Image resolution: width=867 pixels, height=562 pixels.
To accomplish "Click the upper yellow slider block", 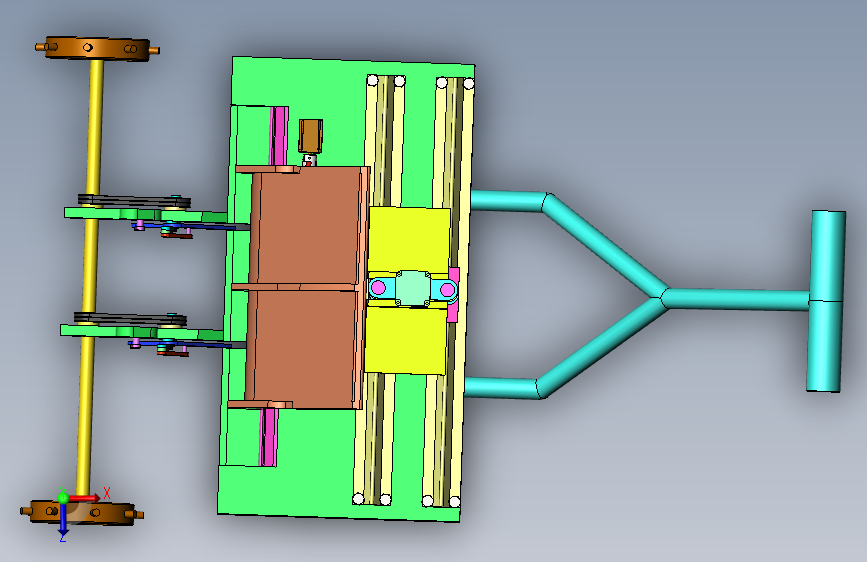I will pos(409,240).
